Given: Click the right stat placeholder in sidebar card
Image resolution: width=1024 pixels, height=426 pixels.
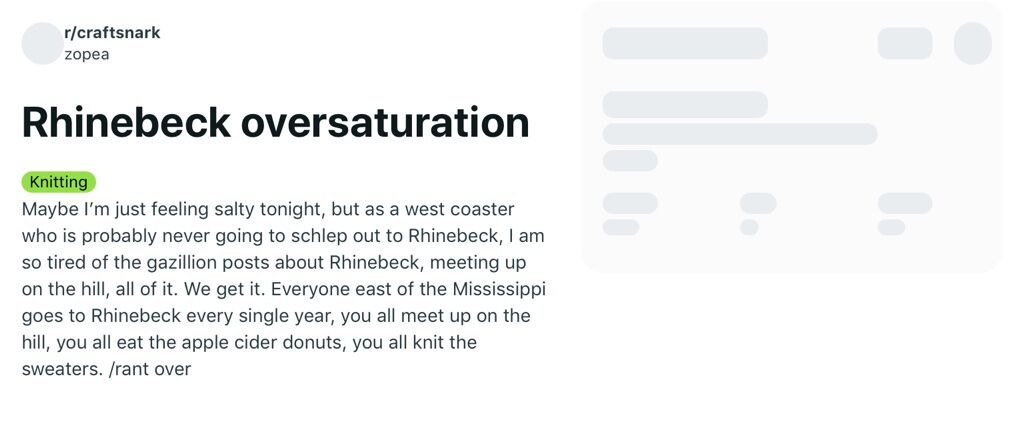Looking at the screenshot, I should (x=904, y=203).
